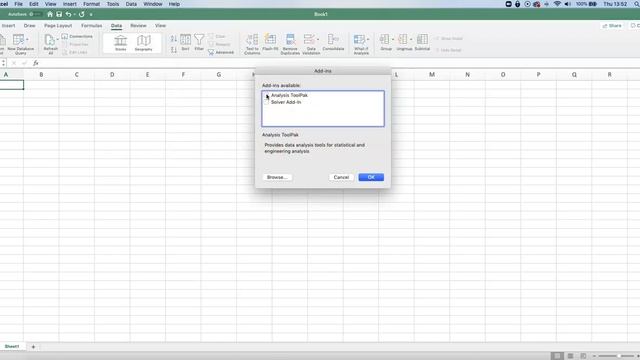Screen dimensions: 640x360
Task: Click the Wi-Fi icon in the menu bar
Action: [x=557, y=4]
